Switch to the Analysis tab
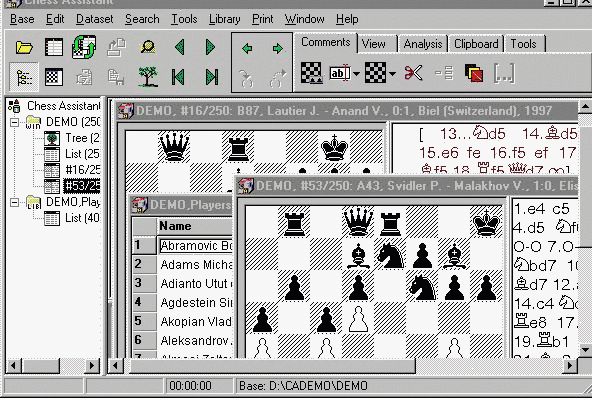 pos(422,44)
